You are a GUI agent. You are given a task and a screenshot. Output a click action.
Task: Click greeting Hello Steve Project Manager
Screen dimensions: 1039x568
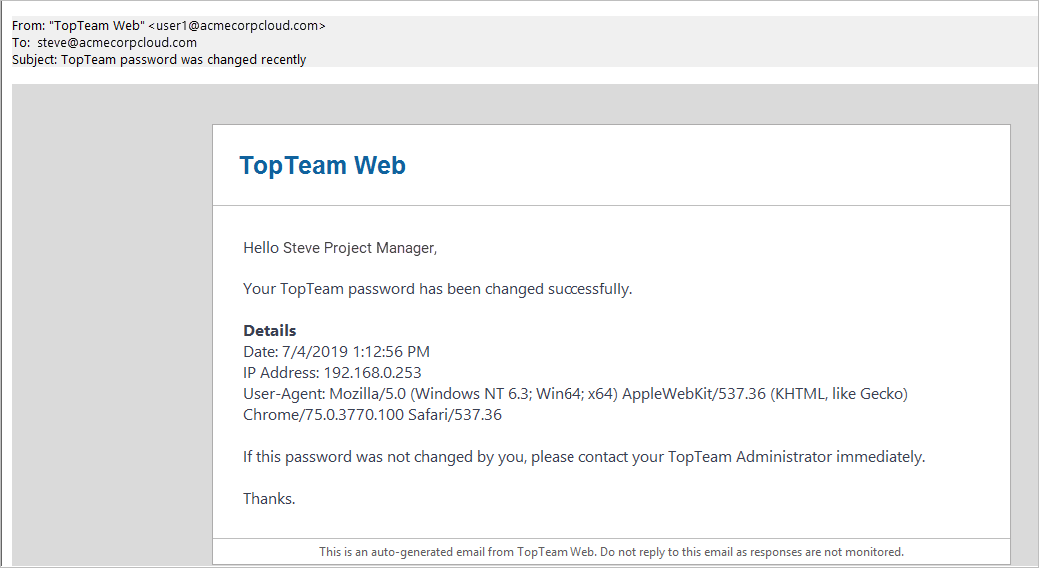340,248
